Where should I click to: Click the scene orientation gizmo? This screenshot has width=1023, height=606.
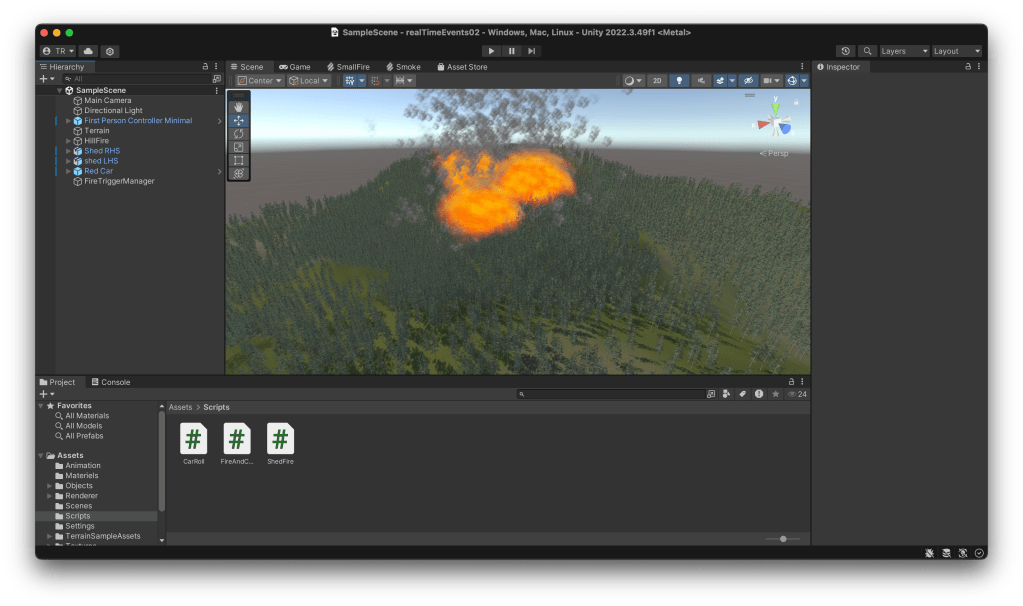tap(774, 124)
